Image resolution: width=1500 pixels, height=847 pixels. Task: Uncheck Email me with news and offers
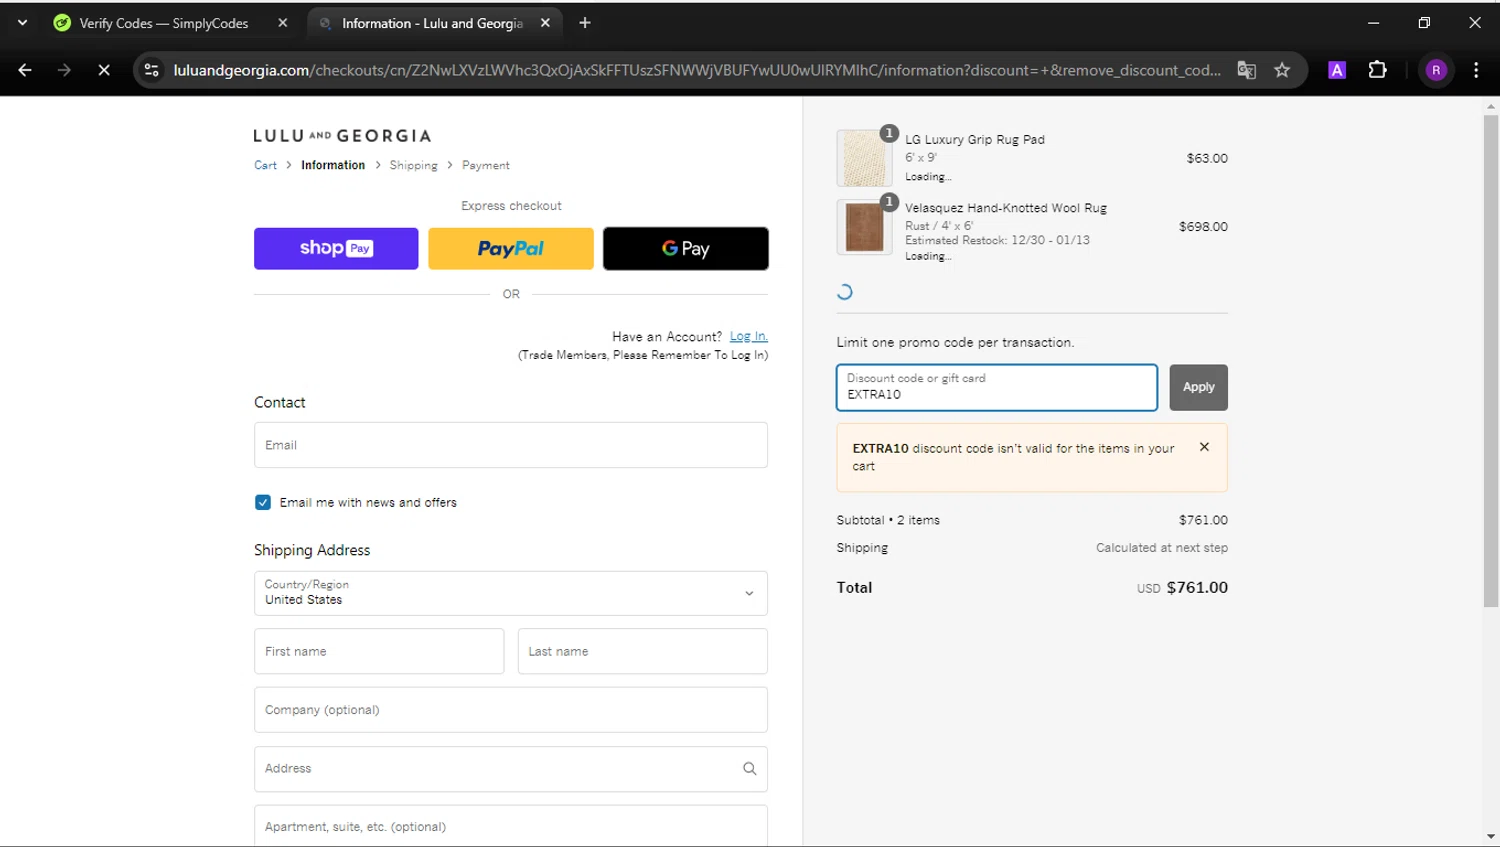(x=263, y=502)
